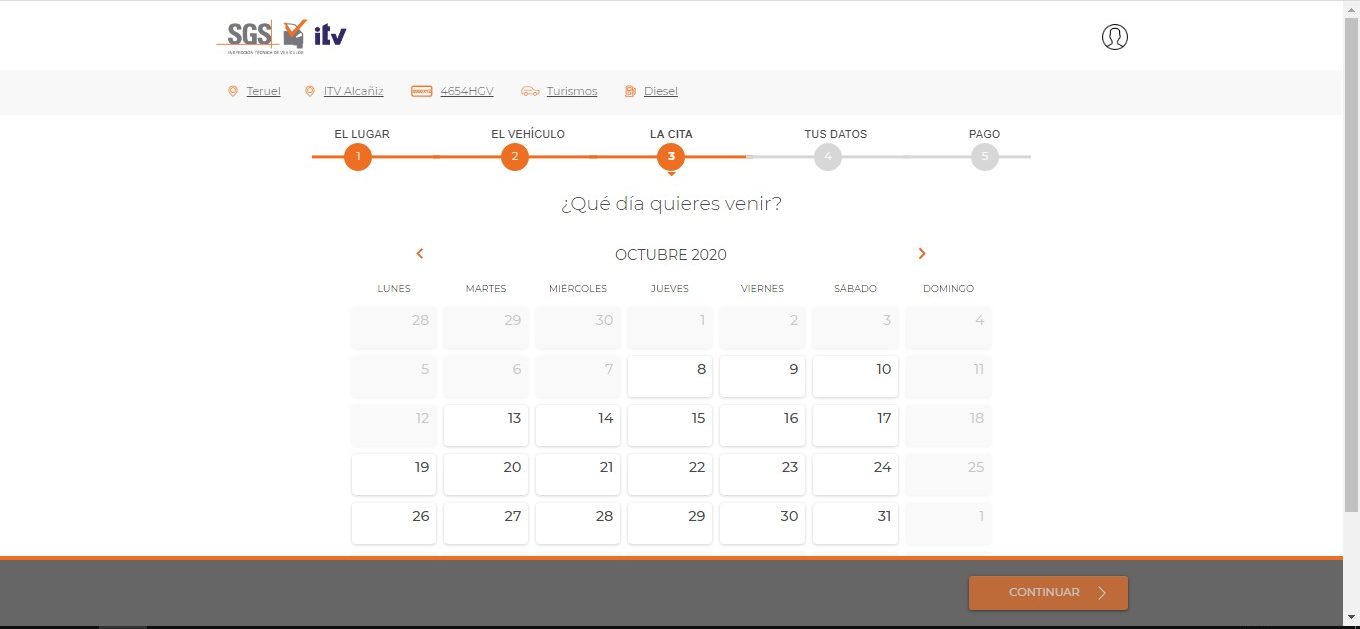Screen dimensions: 1360x629
Task: Go to previous month with left arrow
Action: pyautogui.click(x=420, y=254)
